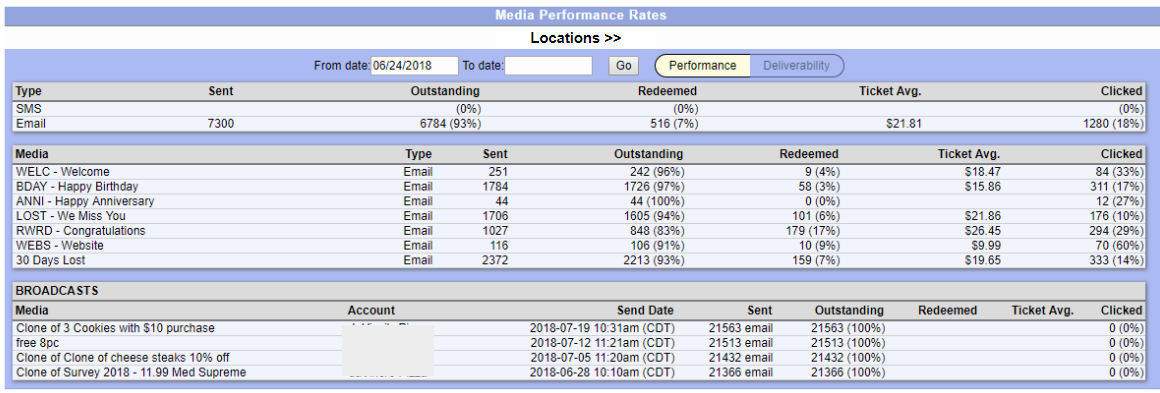Select the WEBS - Website media row
1160x393 pixels.
[x=579, y=246]
